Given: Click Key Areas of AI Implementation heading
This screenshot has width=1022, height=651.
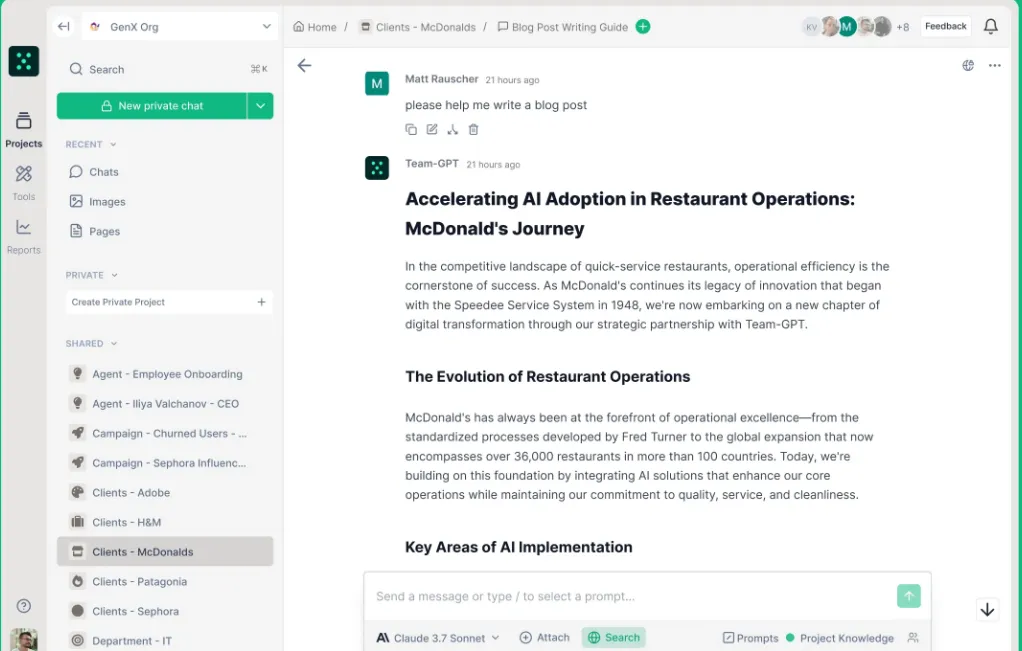Looking at the screenshot, I should tap(519, 547).
